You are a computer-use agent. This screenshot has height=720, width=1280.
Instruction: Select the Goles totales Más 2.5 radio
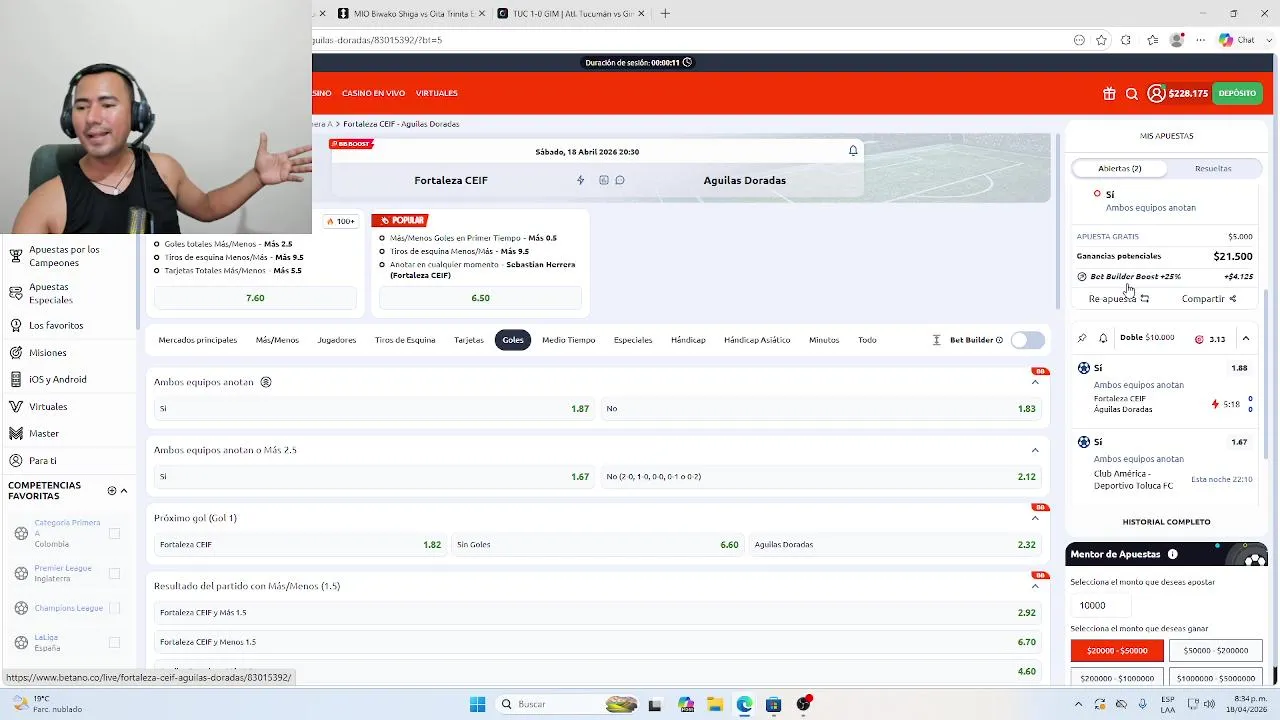(157, 244)
